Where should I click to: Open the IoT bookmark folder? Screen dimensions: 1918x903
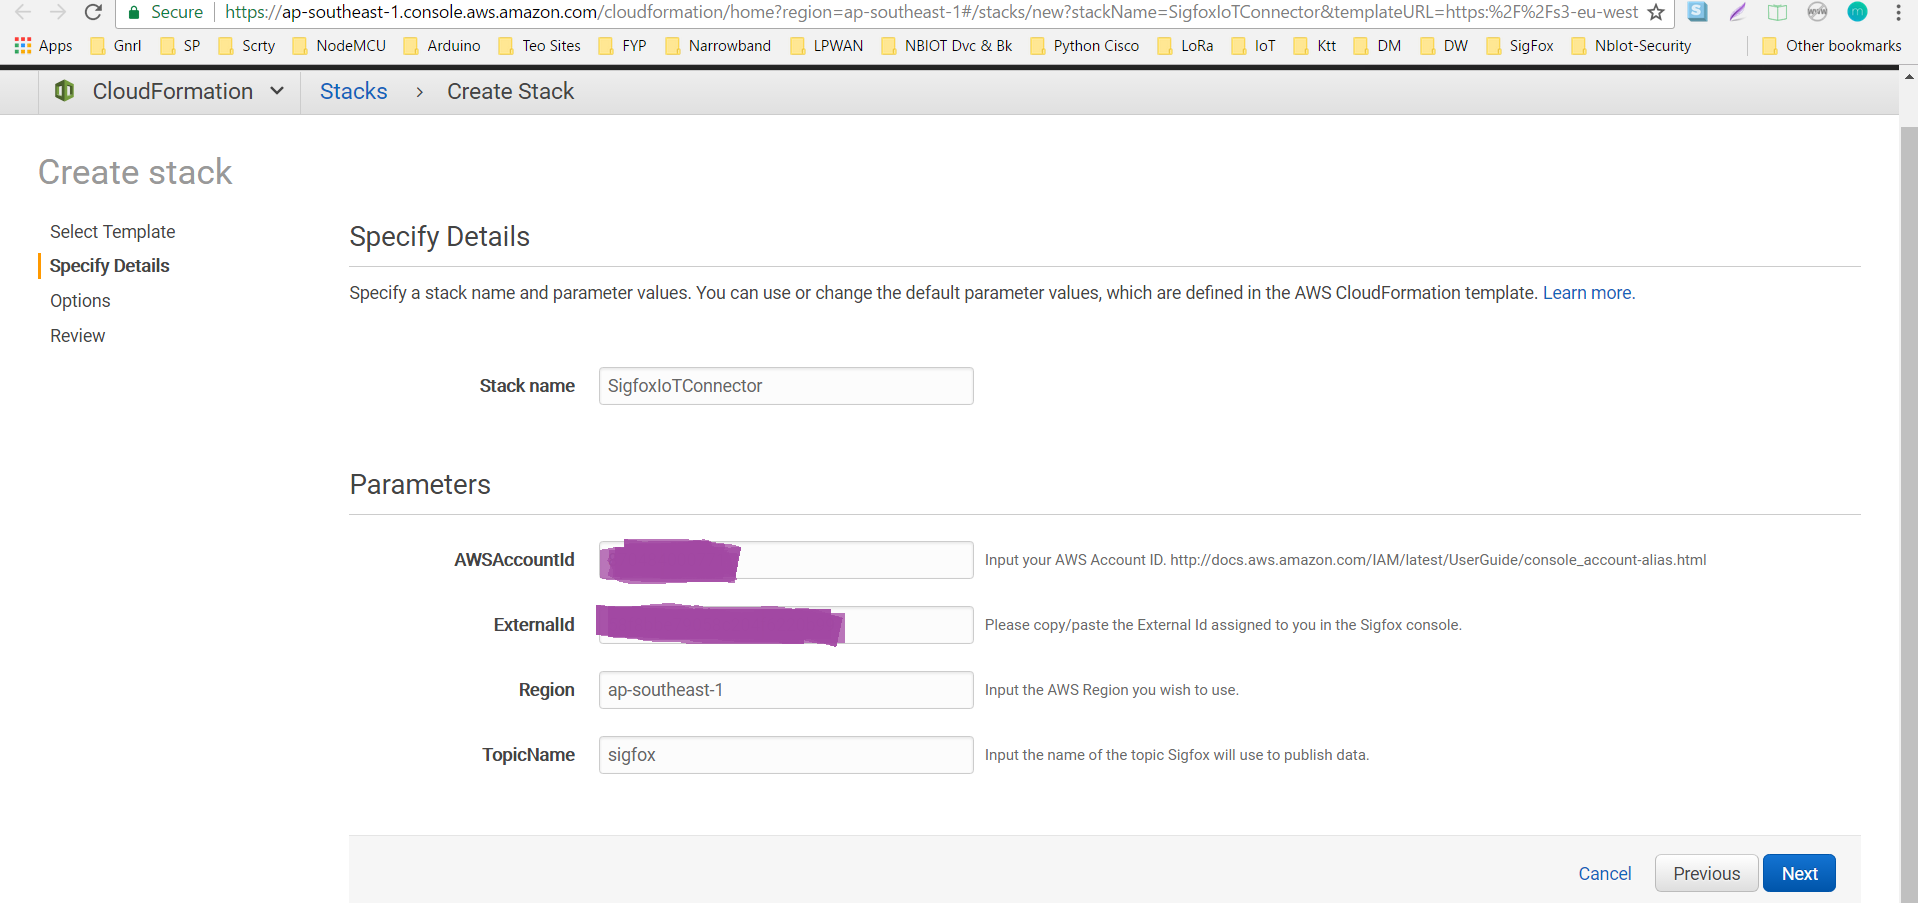(x=1253, y=46)
